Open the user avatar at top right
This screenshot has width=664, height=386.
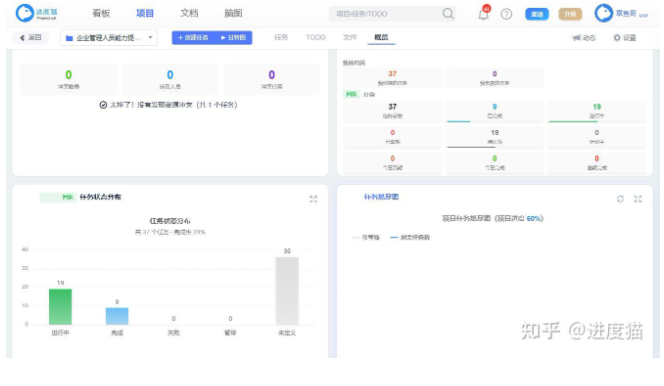click(x=603, y=13)
